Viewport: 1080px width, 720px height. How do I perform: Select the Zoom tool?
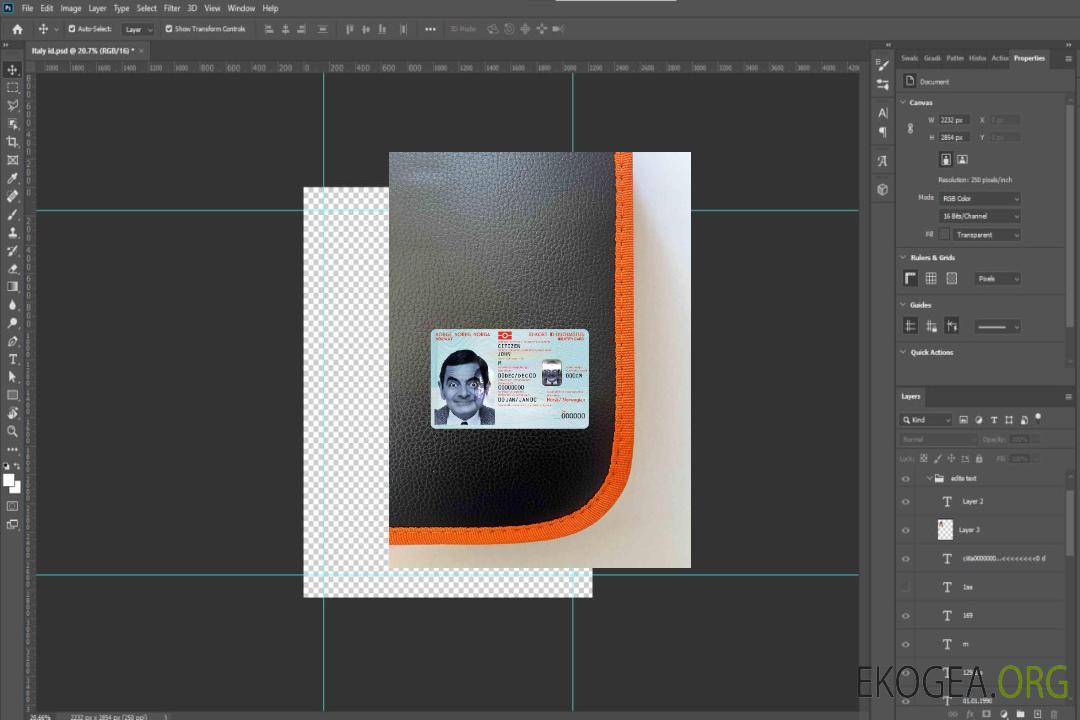[x=13, y=431]
